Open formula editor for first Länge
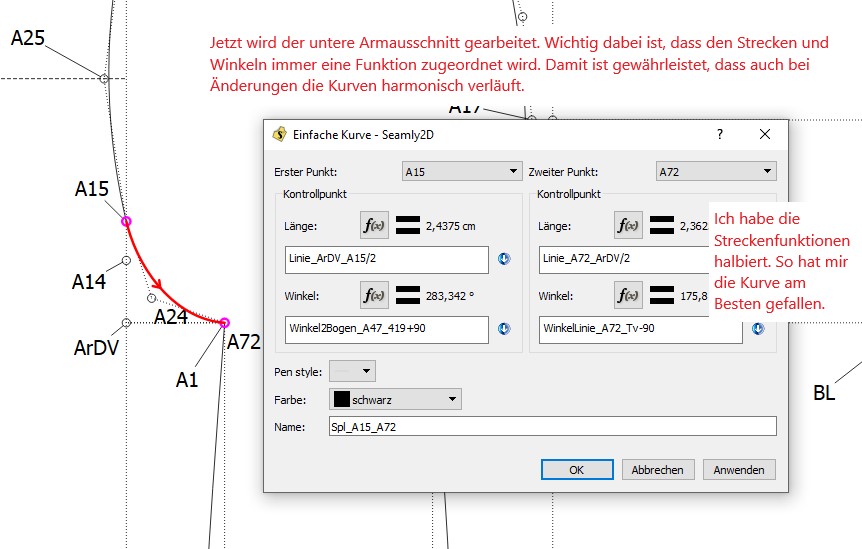 [x=373, y=226]
